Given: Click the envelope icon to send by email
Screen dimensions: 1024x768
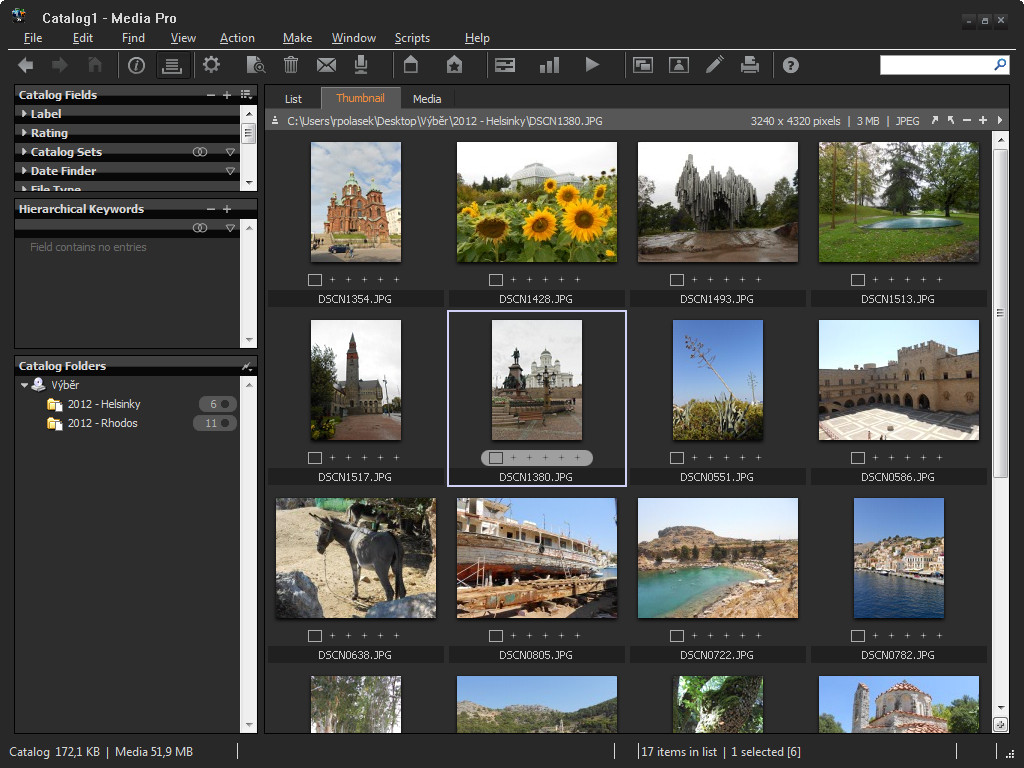Looking at the screenshot, I should point(327,65).
